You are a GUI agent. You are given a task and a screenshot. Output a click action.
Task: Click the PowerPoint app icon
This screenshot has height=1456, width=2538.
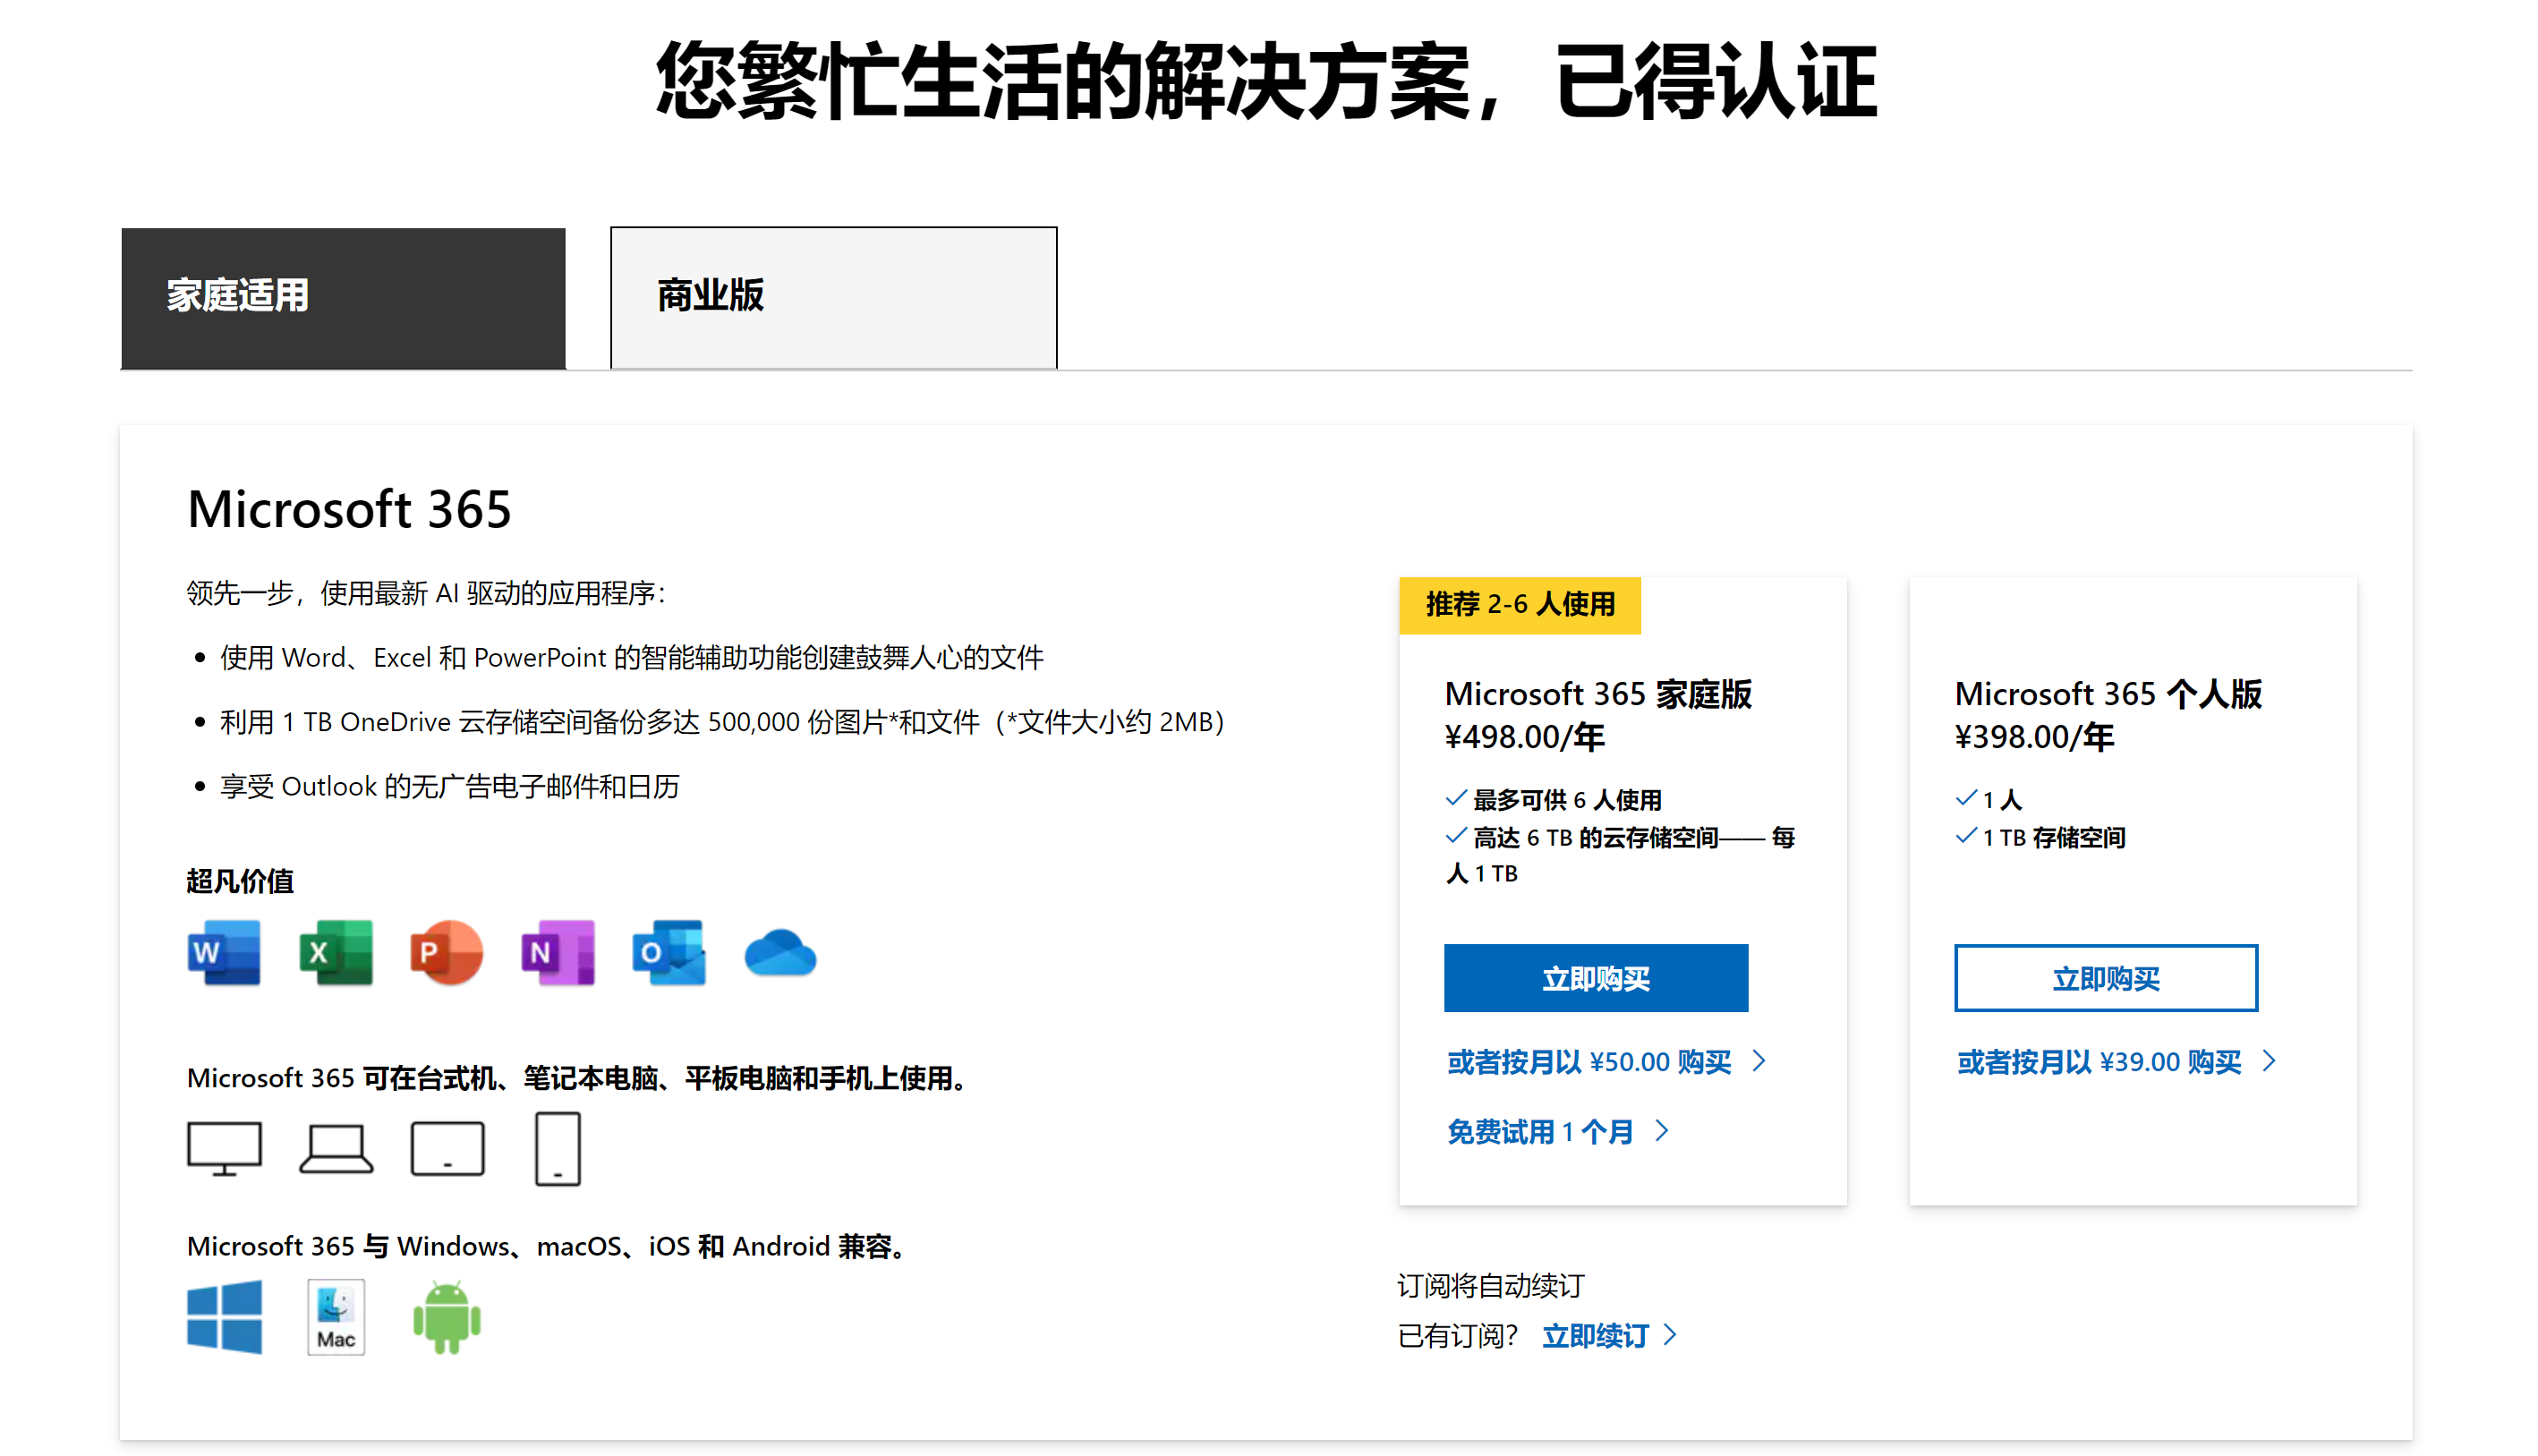point(446,953)
